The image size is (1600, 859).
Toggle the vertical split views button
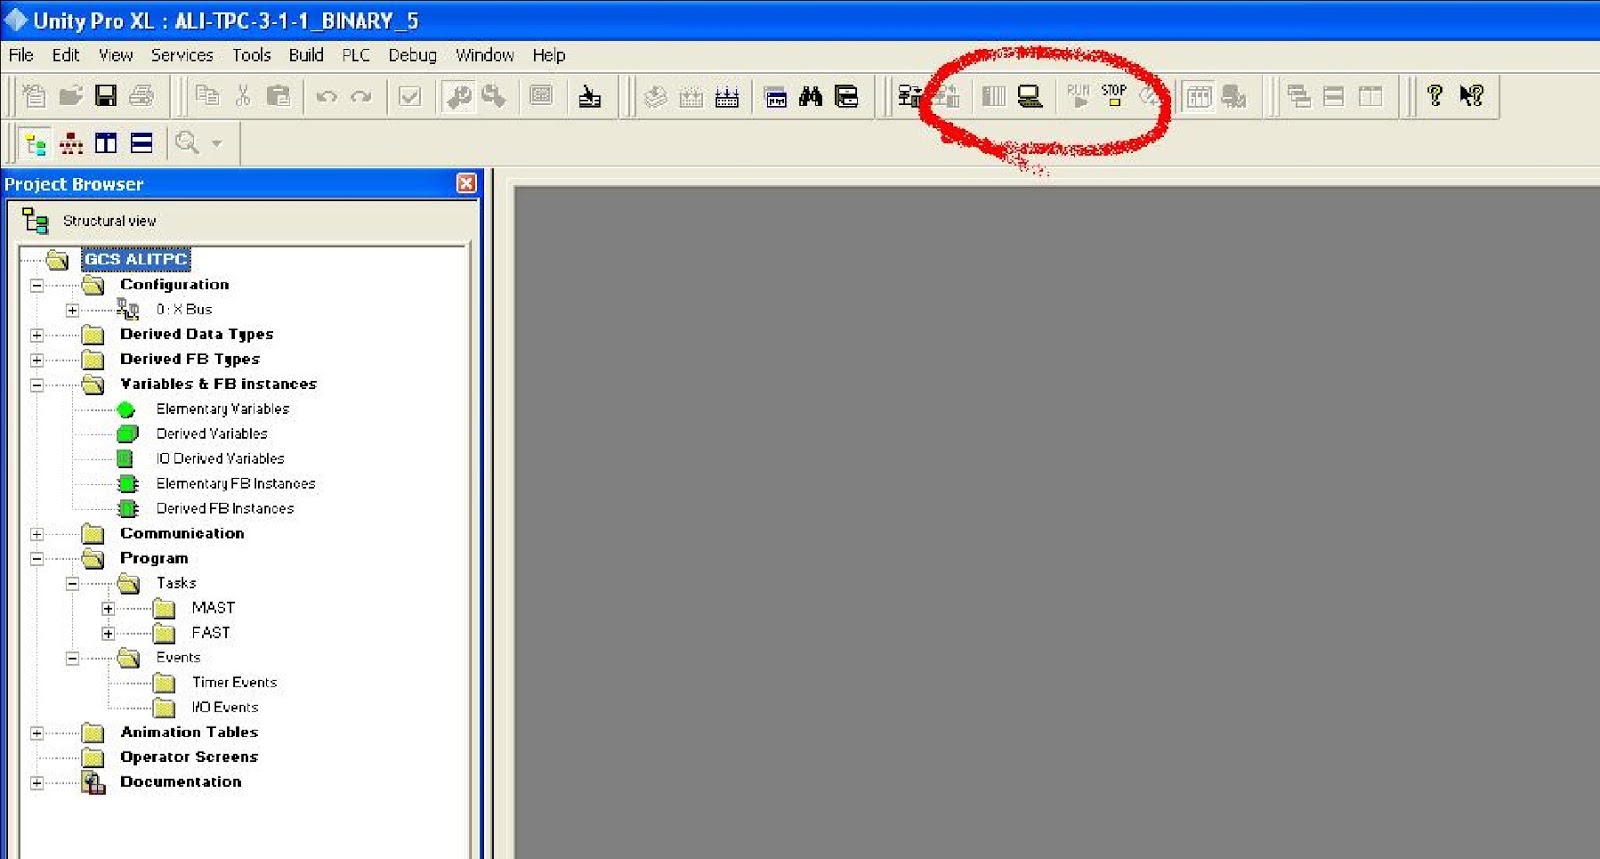pos(106,143)
